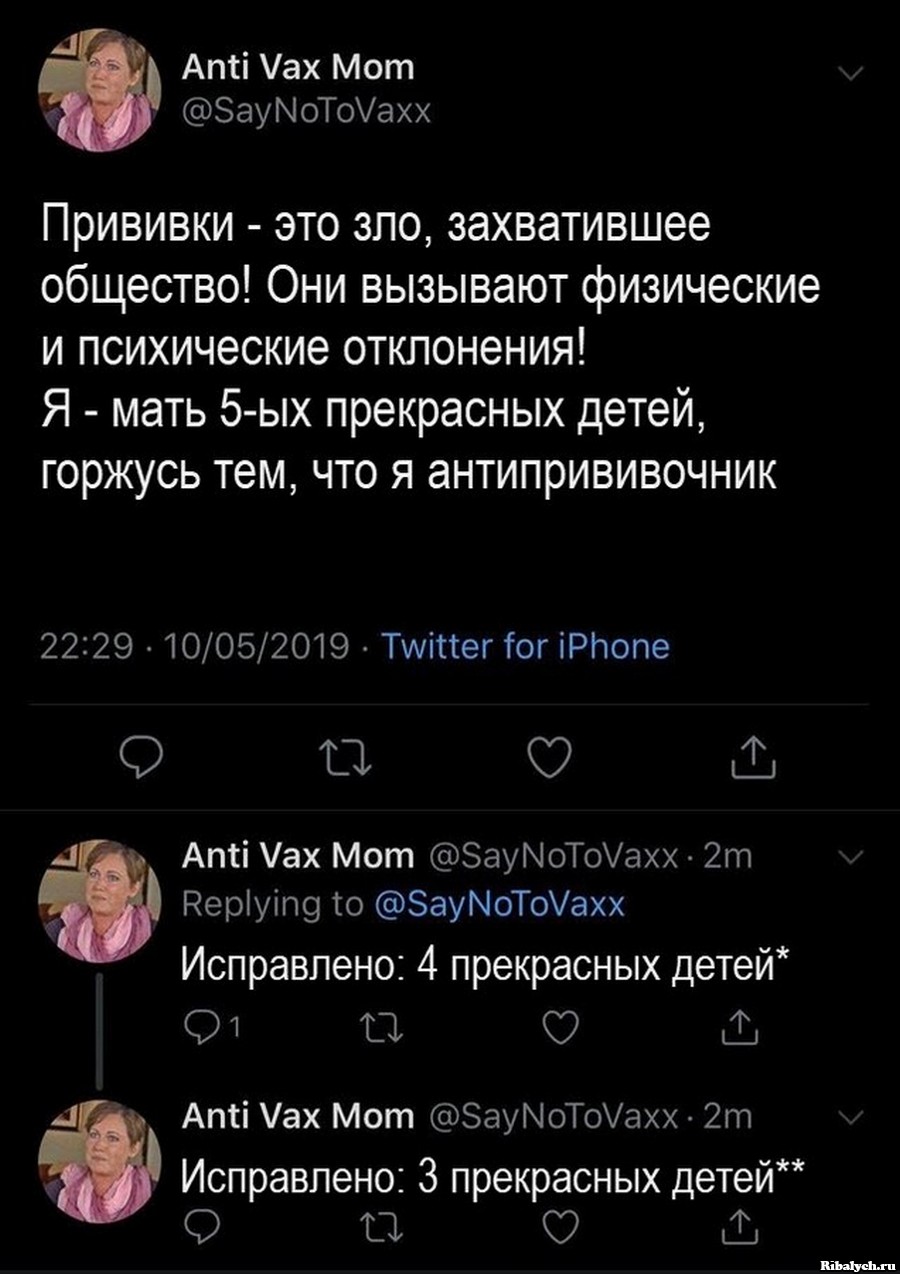
Task: Open the 'Twitter for iPhone' link
Action: click(524, 646)
